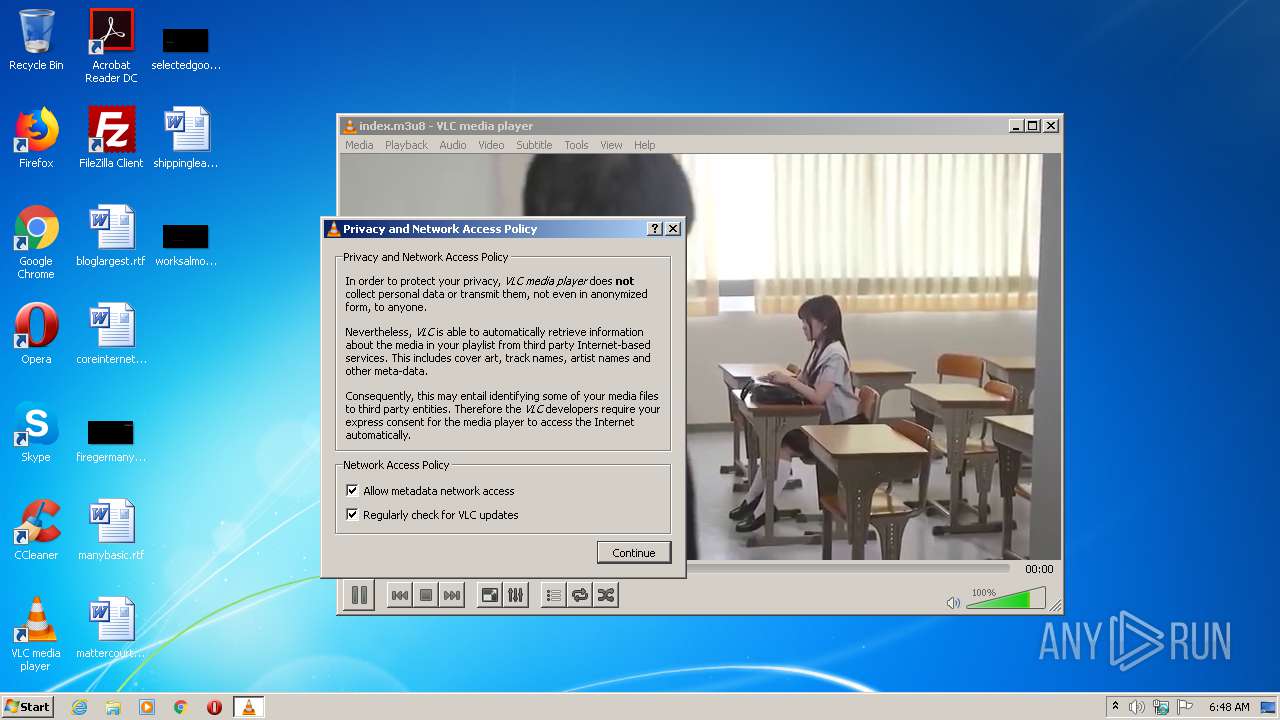Screen dimensions: 1280x720
Task: Launch Opera from the taskbar
Action: click(x=214, y=707)
